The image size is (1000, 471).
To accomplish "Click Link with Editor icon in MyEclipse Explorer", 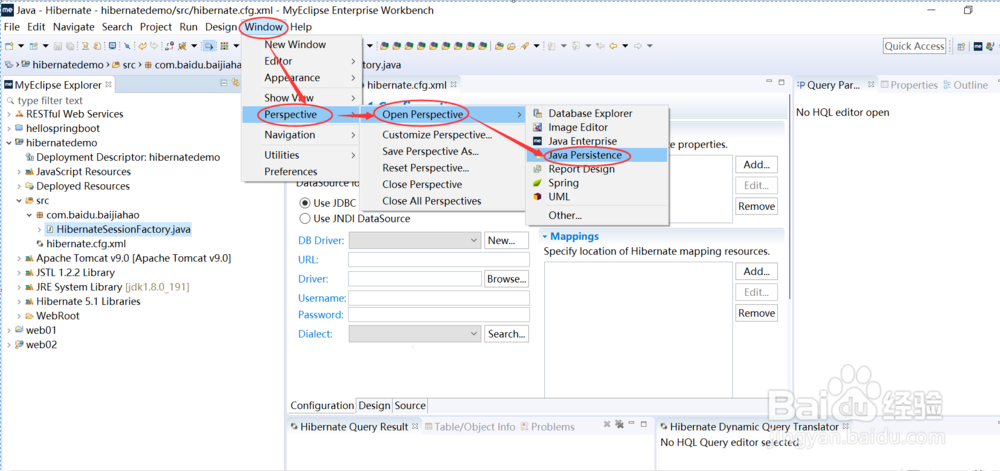I will click(235, 82).
